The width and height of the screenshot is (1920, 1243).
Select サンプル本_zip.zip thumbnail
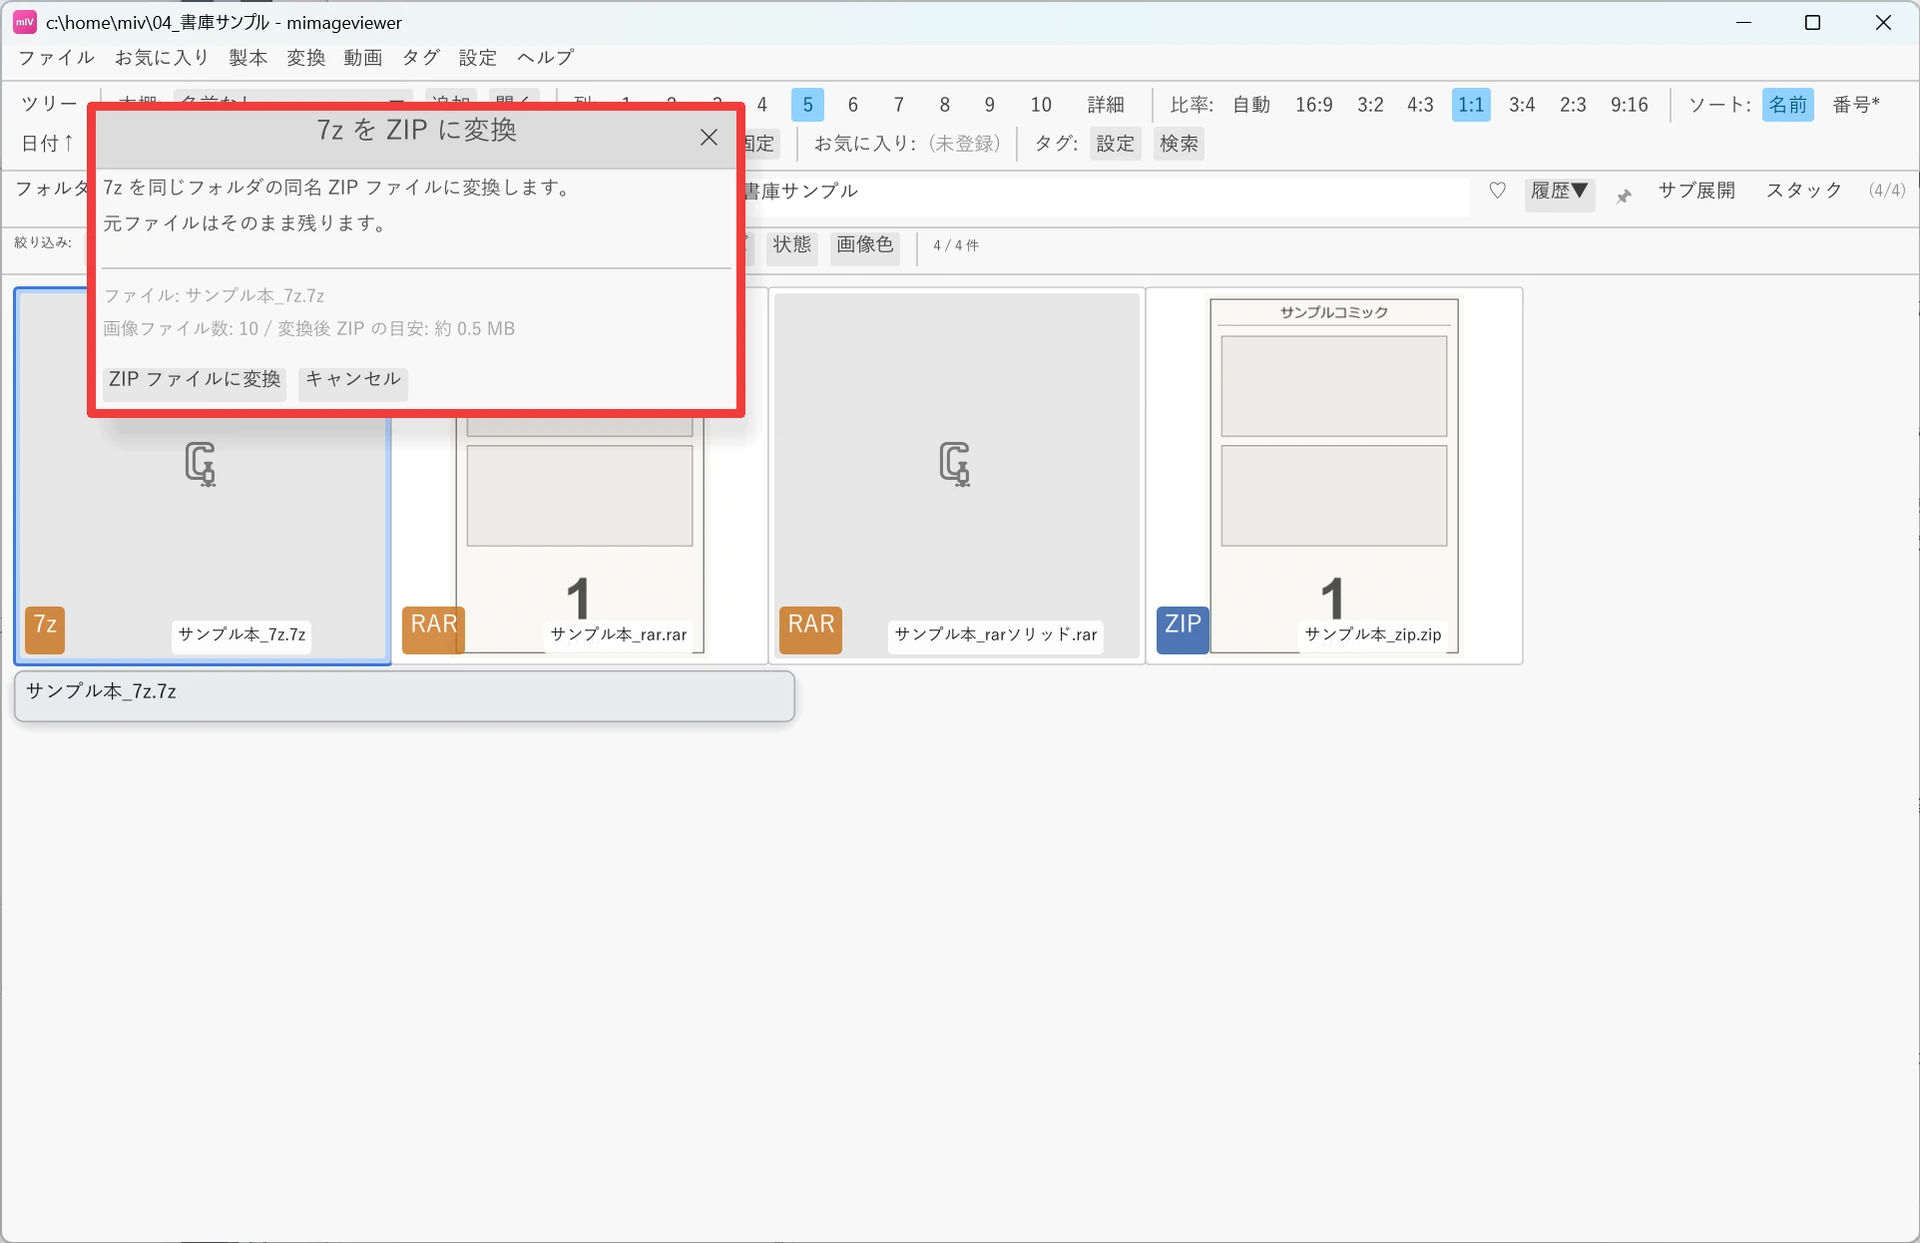pyautogui.click(x=1334, y=476)
